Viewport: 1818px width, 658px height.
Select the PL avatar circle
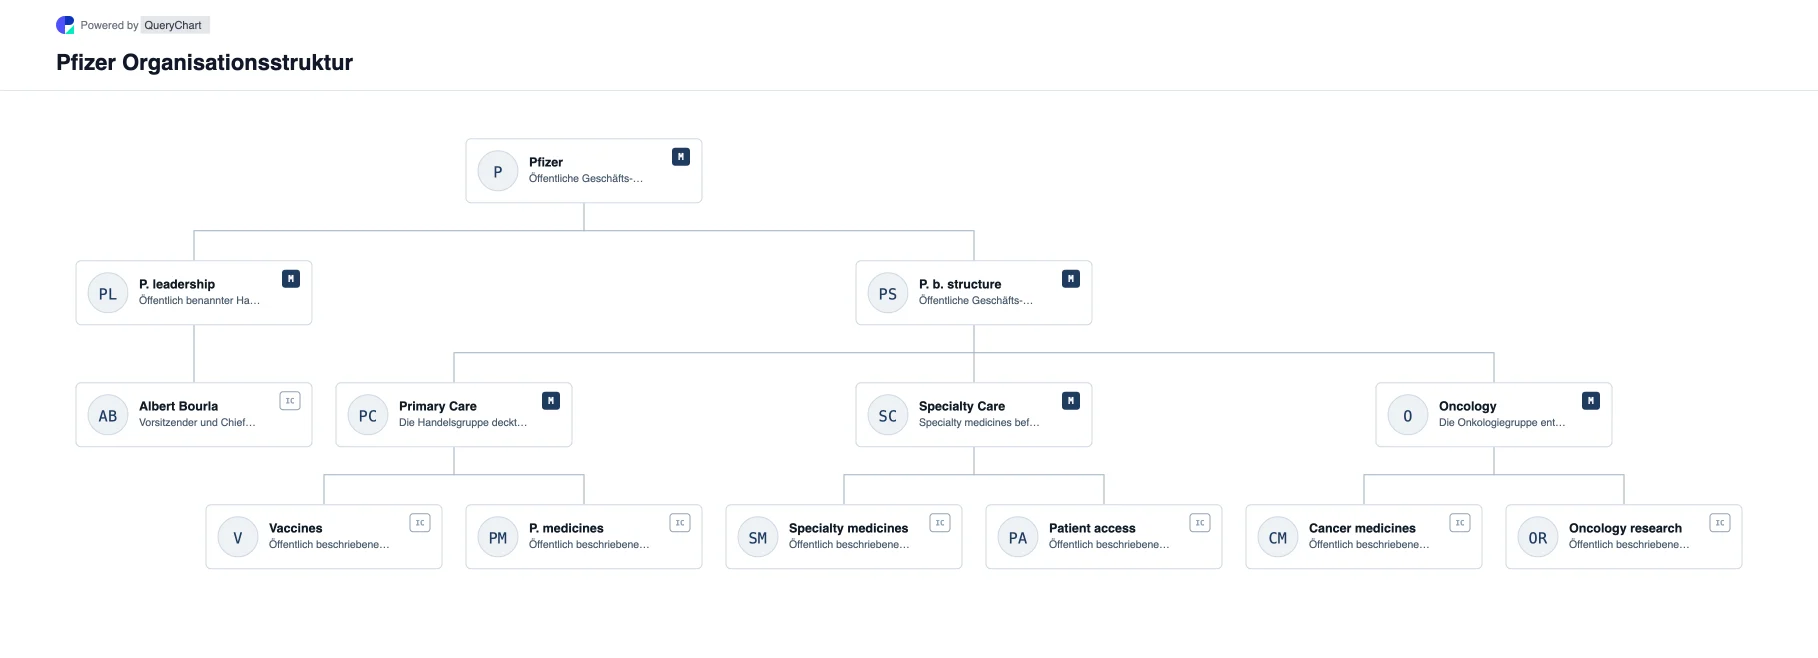(108, 293)
